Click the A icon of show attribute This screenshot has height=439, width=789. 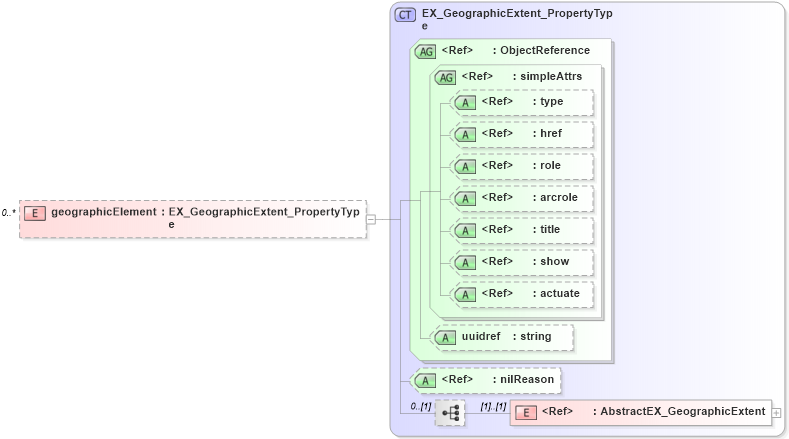(x=465, y=263)
